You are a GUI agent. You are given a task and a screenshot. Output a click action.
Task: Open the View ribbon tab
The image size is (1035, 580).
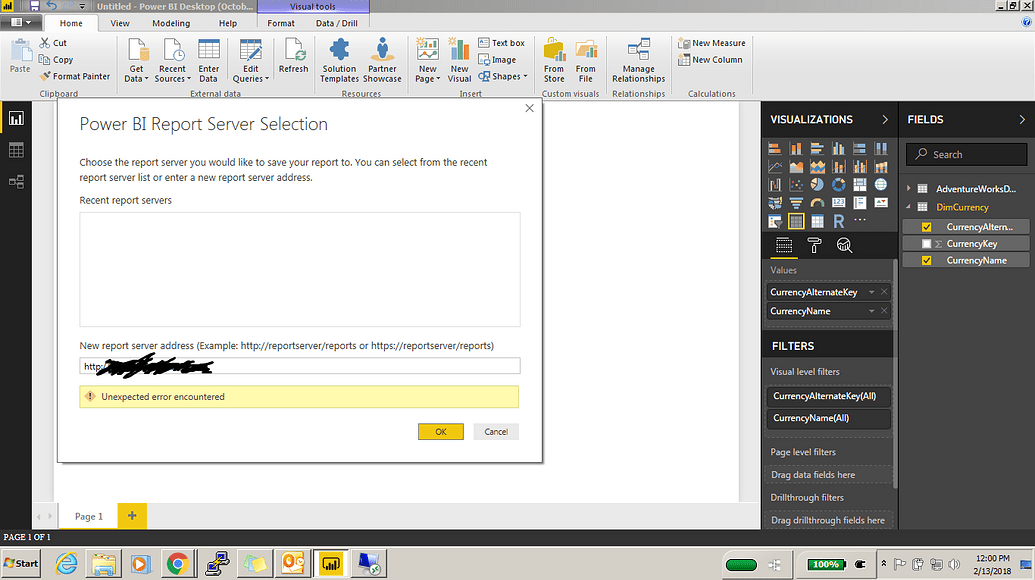[x=120, y=23]
